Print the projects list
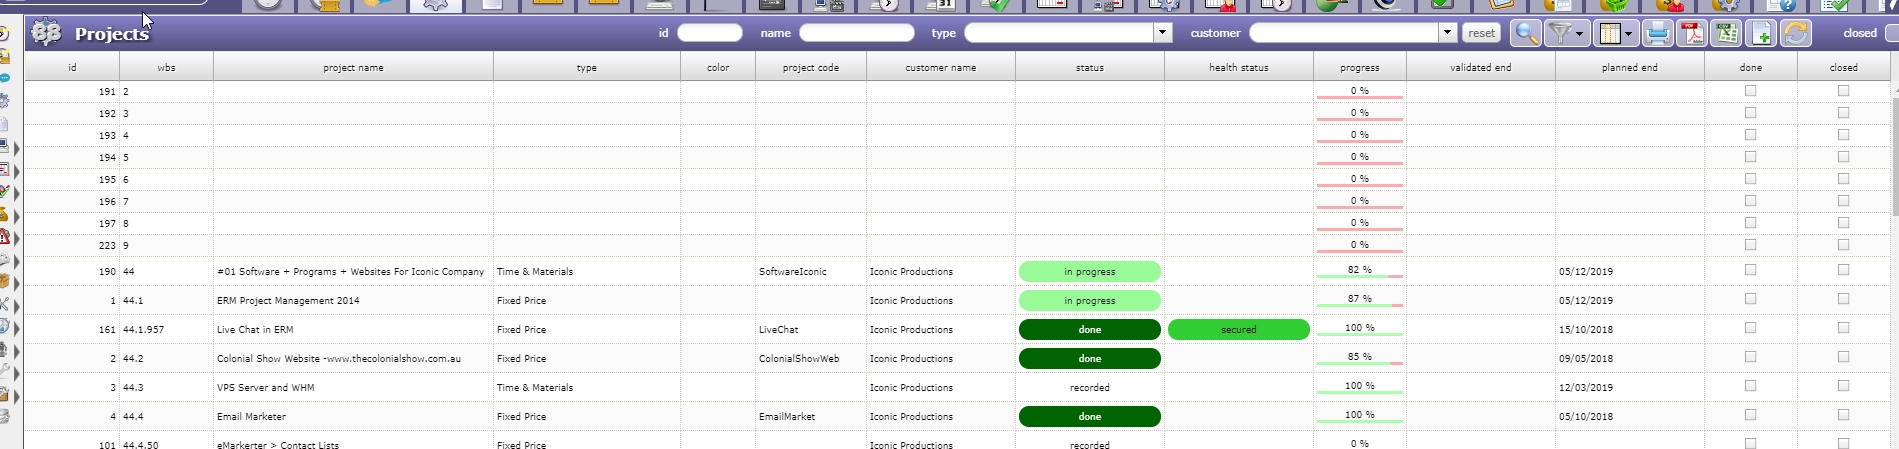The height and width of the screenshot is (449, 1899). [x=1658, y=33]
